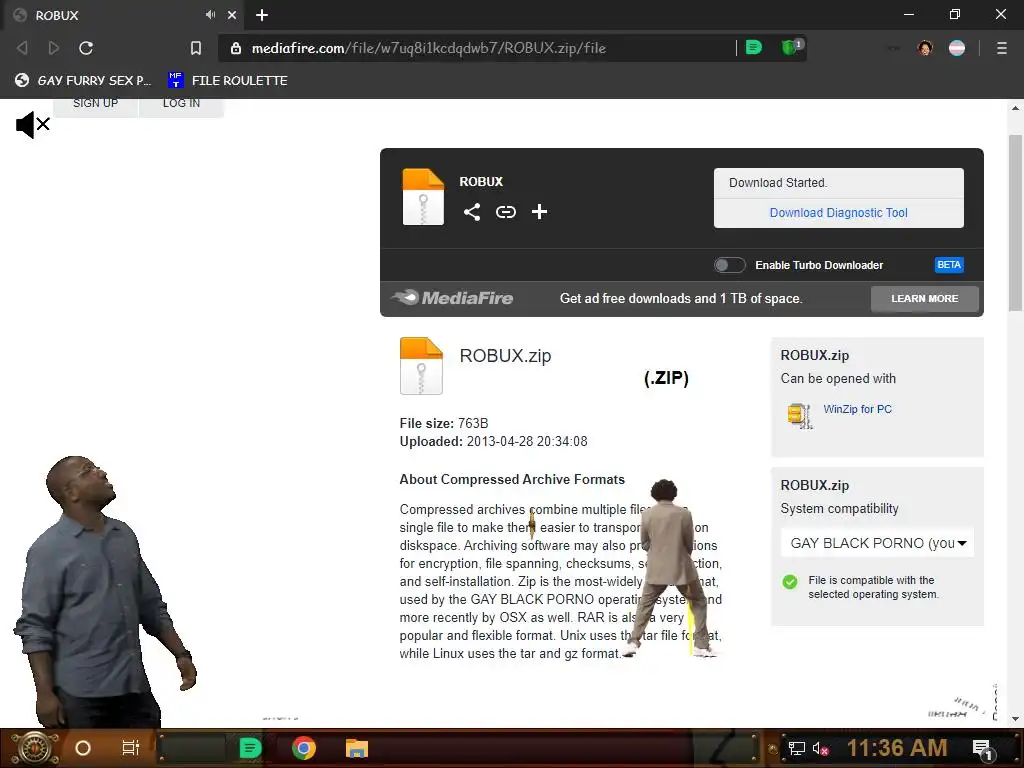Click the ad free downloads banner text

click(681, 298)
